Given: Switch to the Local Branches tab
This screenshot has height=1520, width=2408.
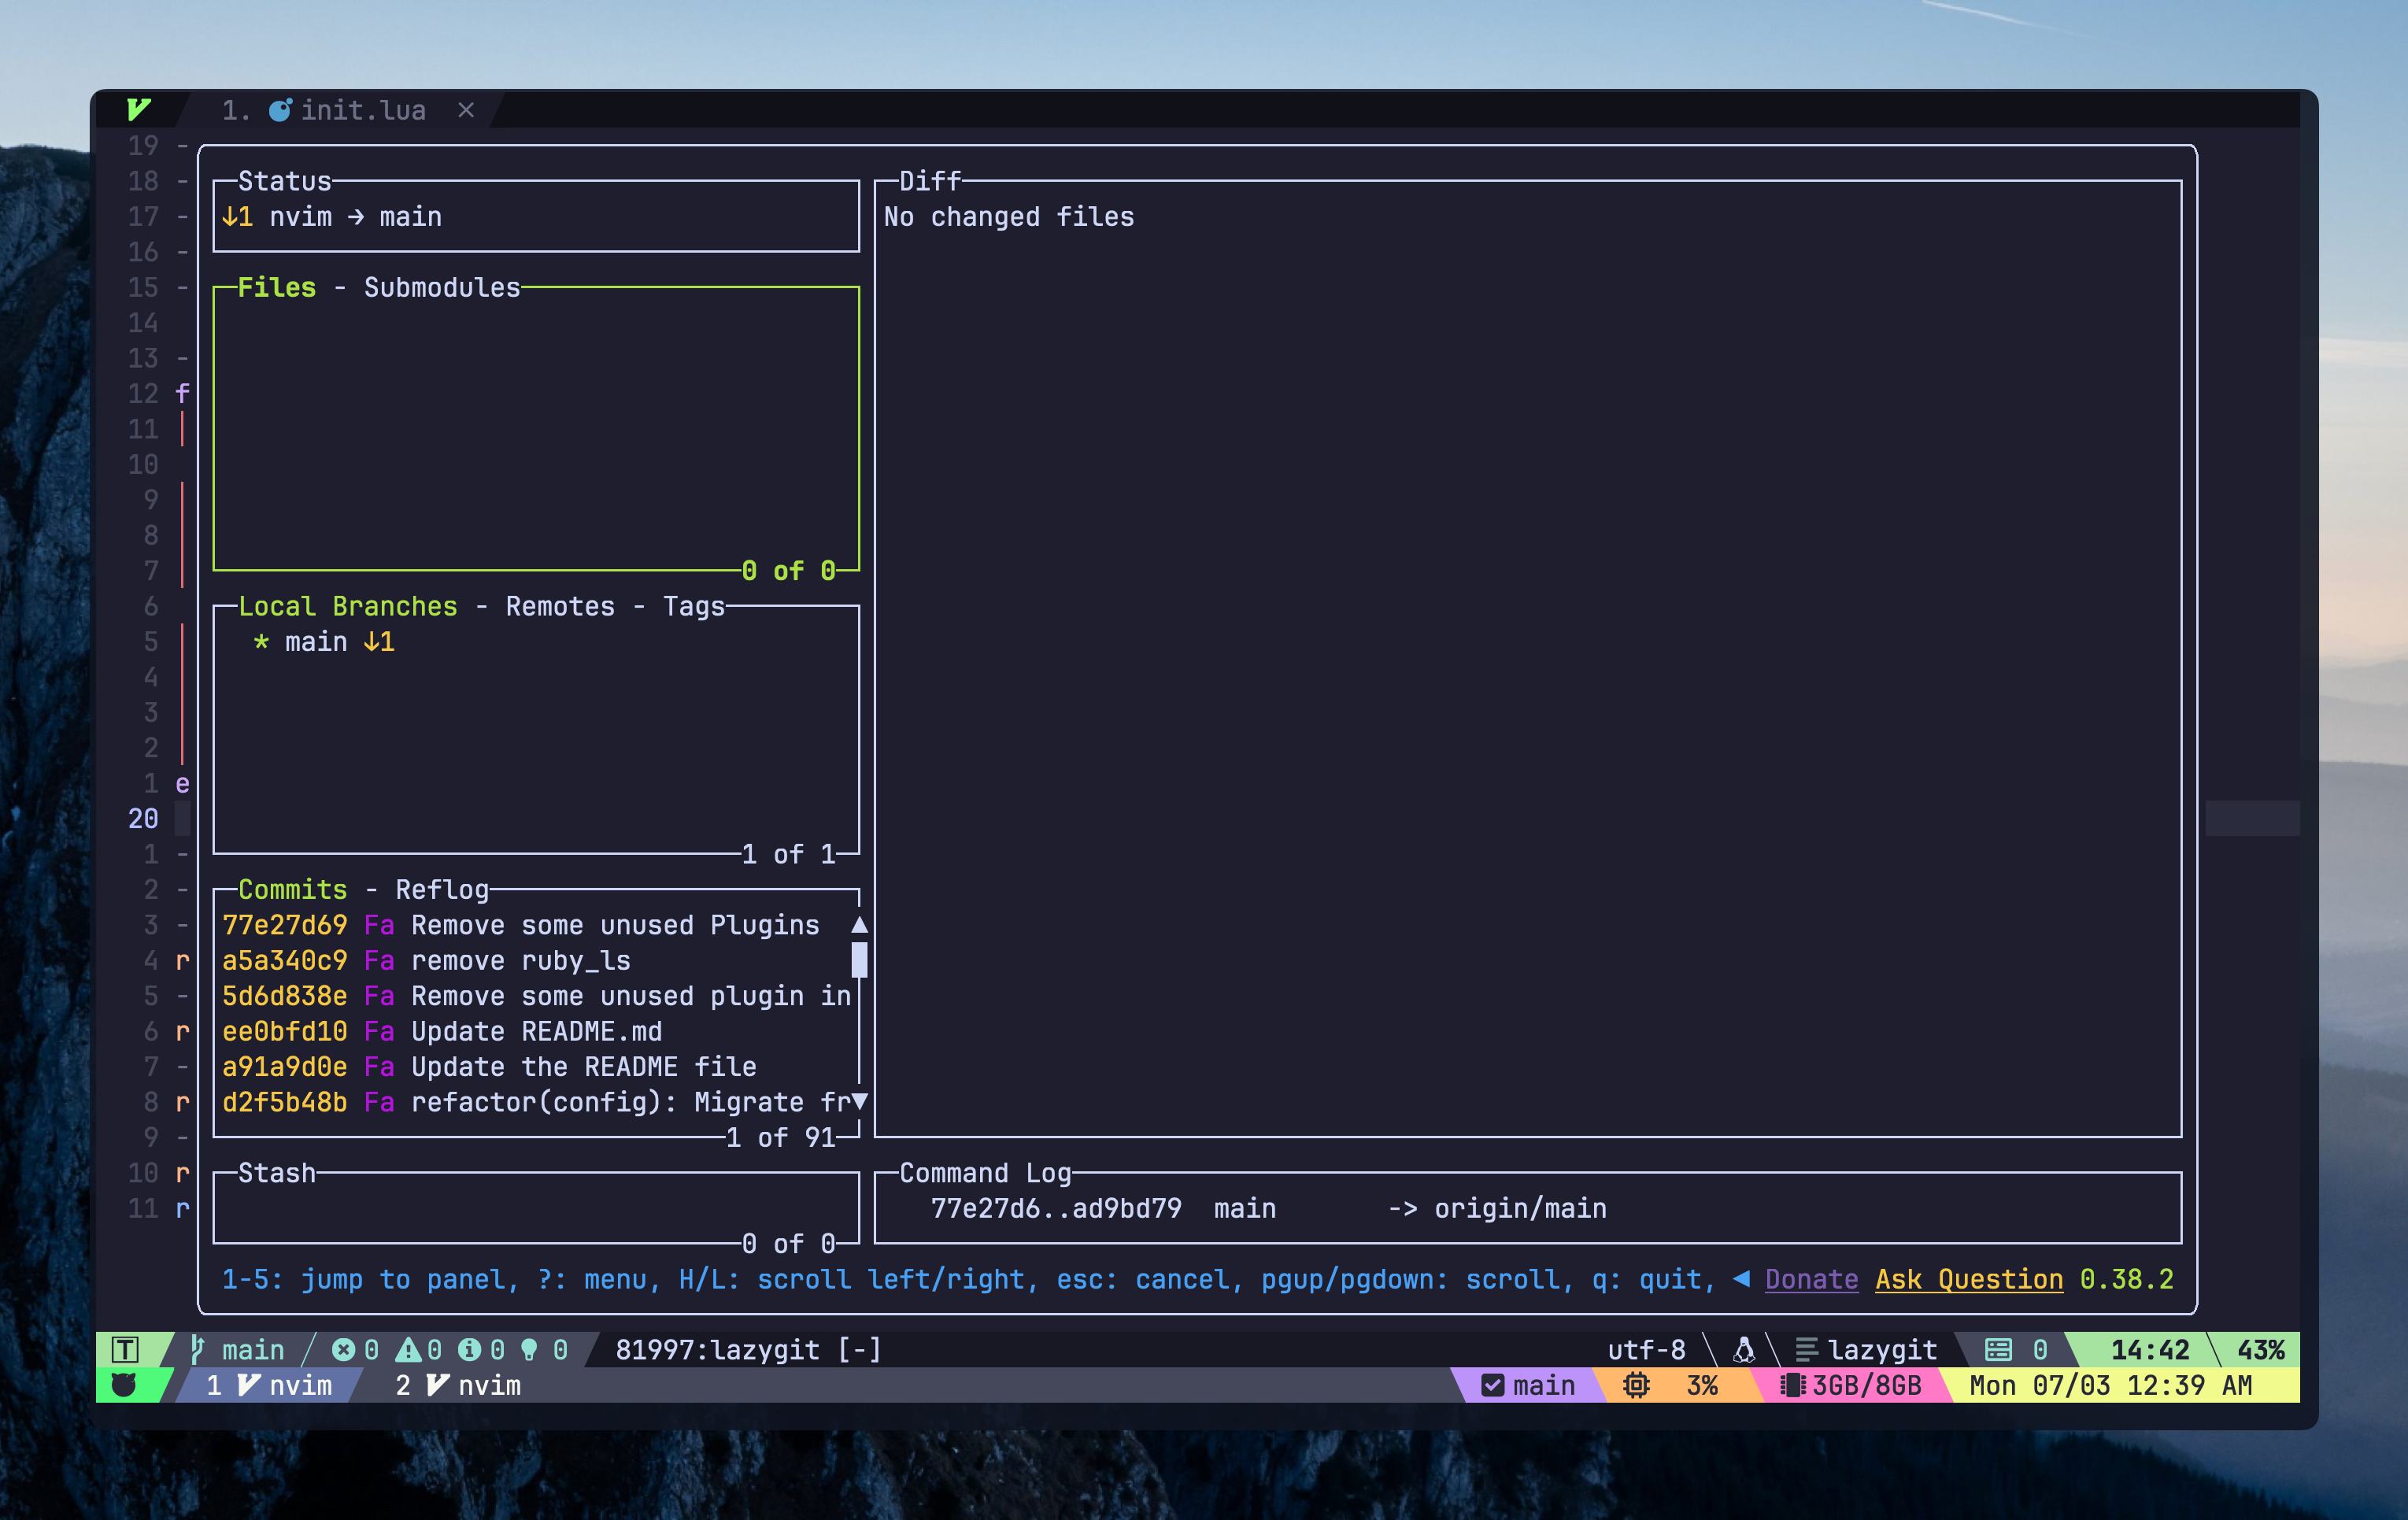Looking at the screenshot, I should (348, 606).
